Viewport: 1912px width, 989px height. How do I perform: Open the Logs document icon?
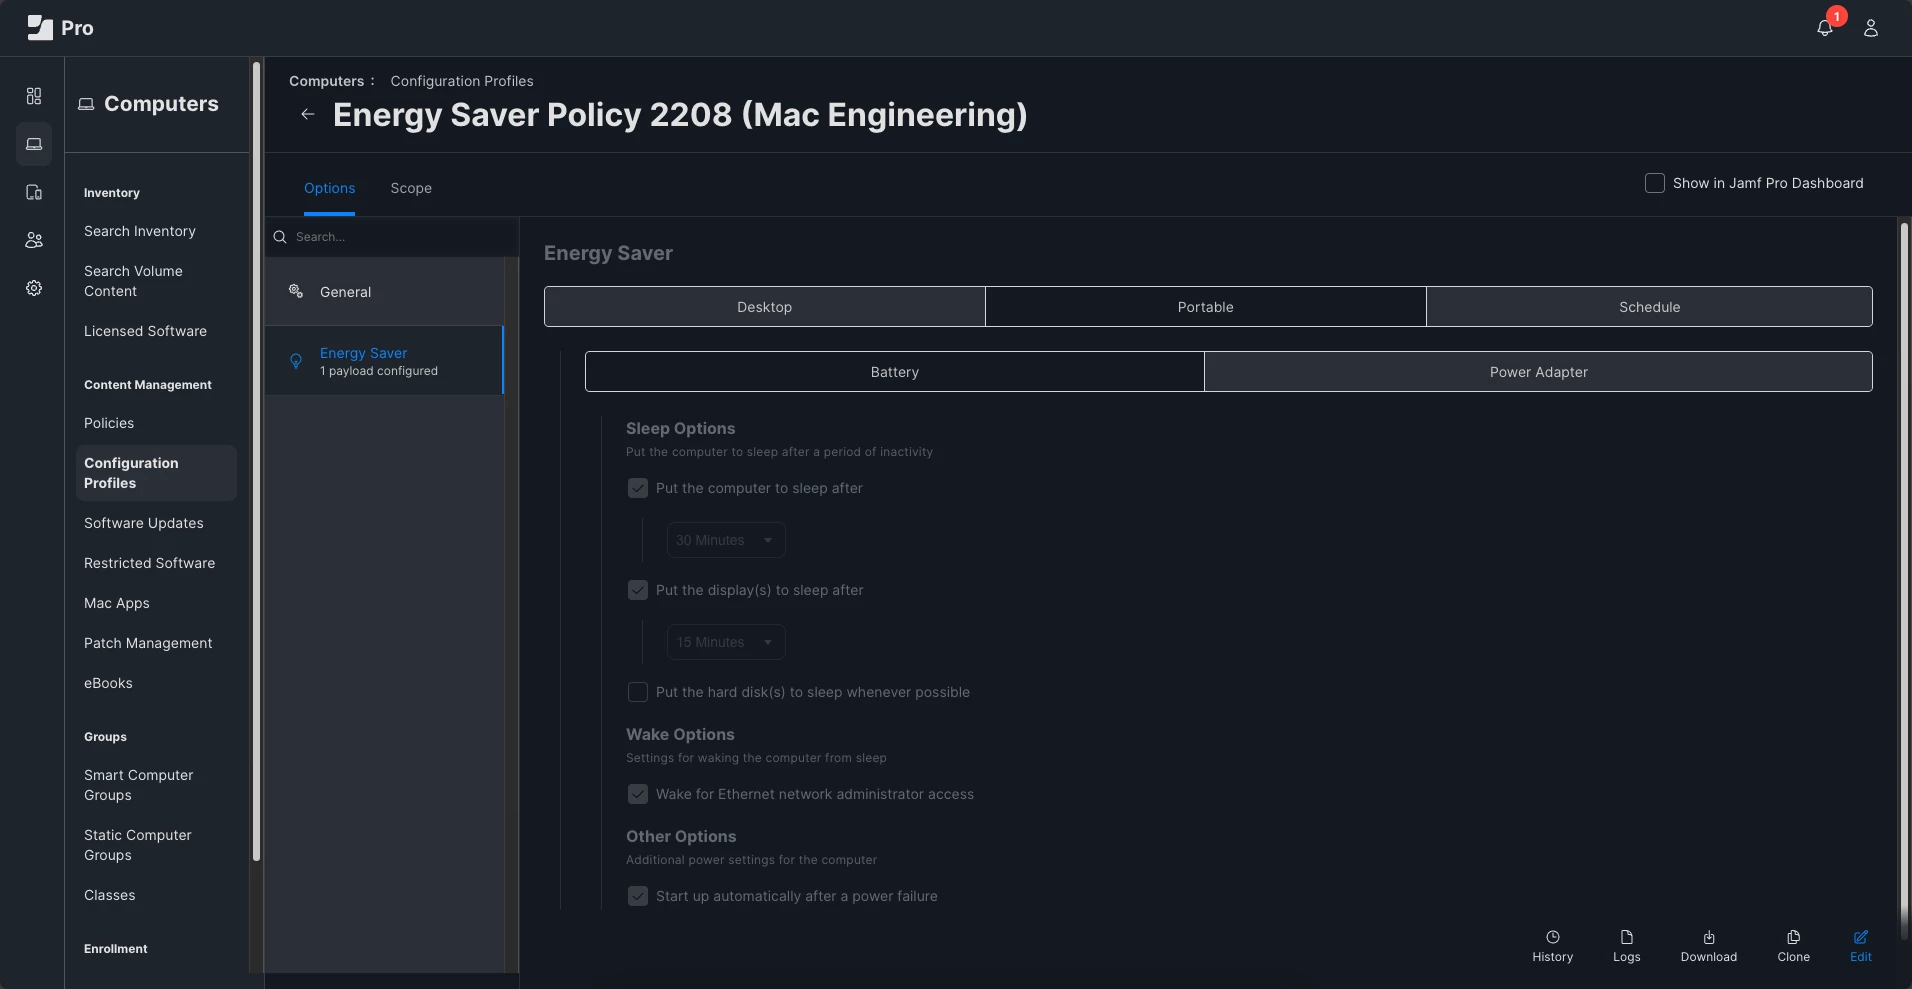[x=1627, y=937]
